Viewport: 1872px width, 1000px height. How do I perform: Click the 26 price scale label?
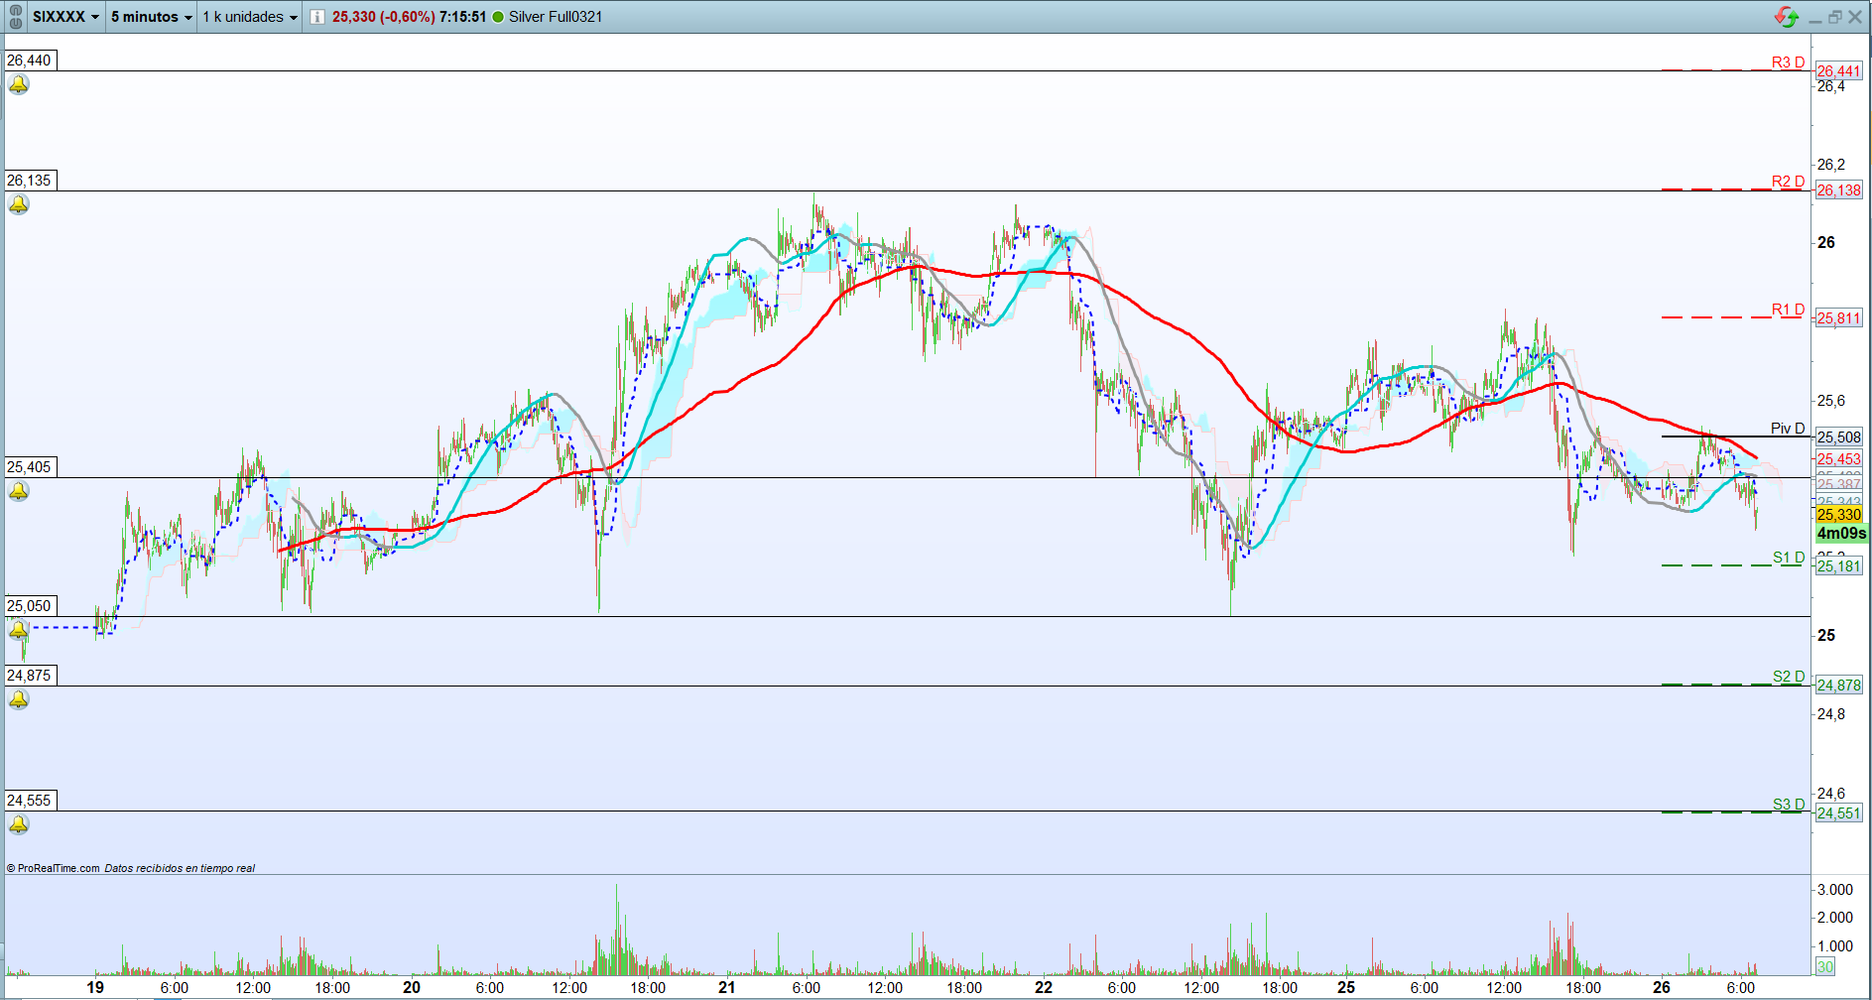click(1826, 242)
